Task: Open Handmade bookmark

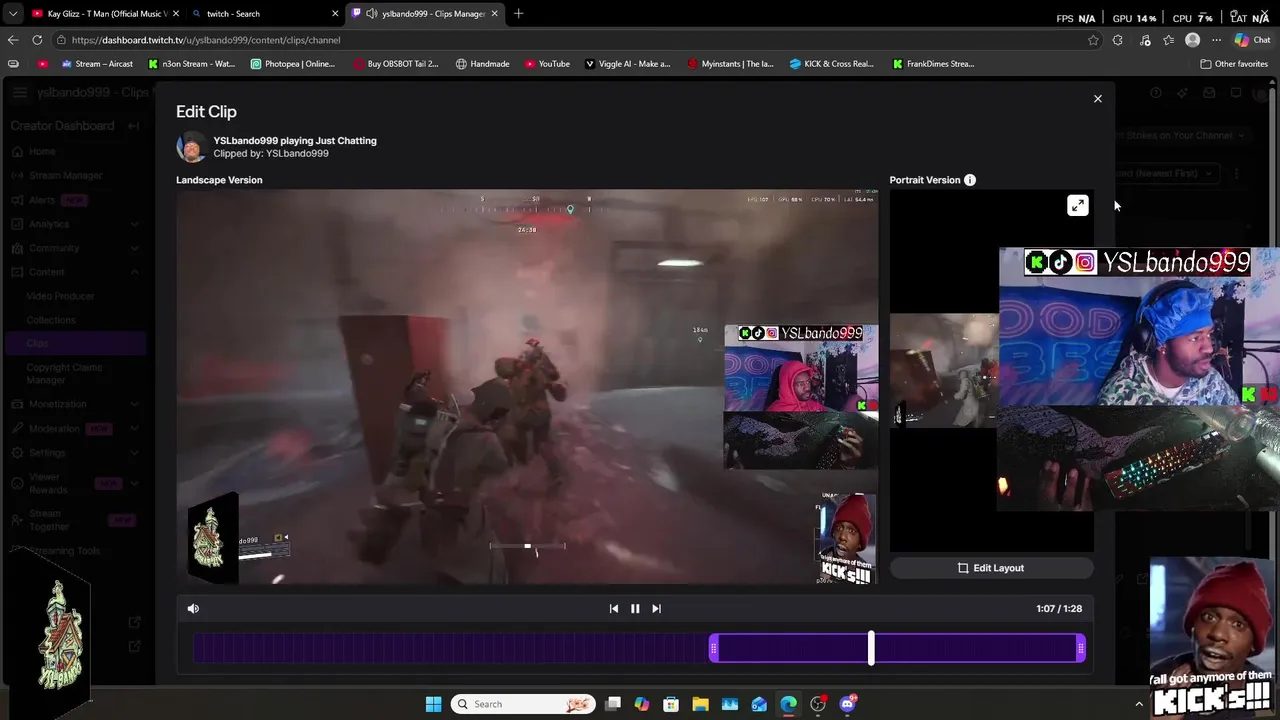Action: (482, 64)
